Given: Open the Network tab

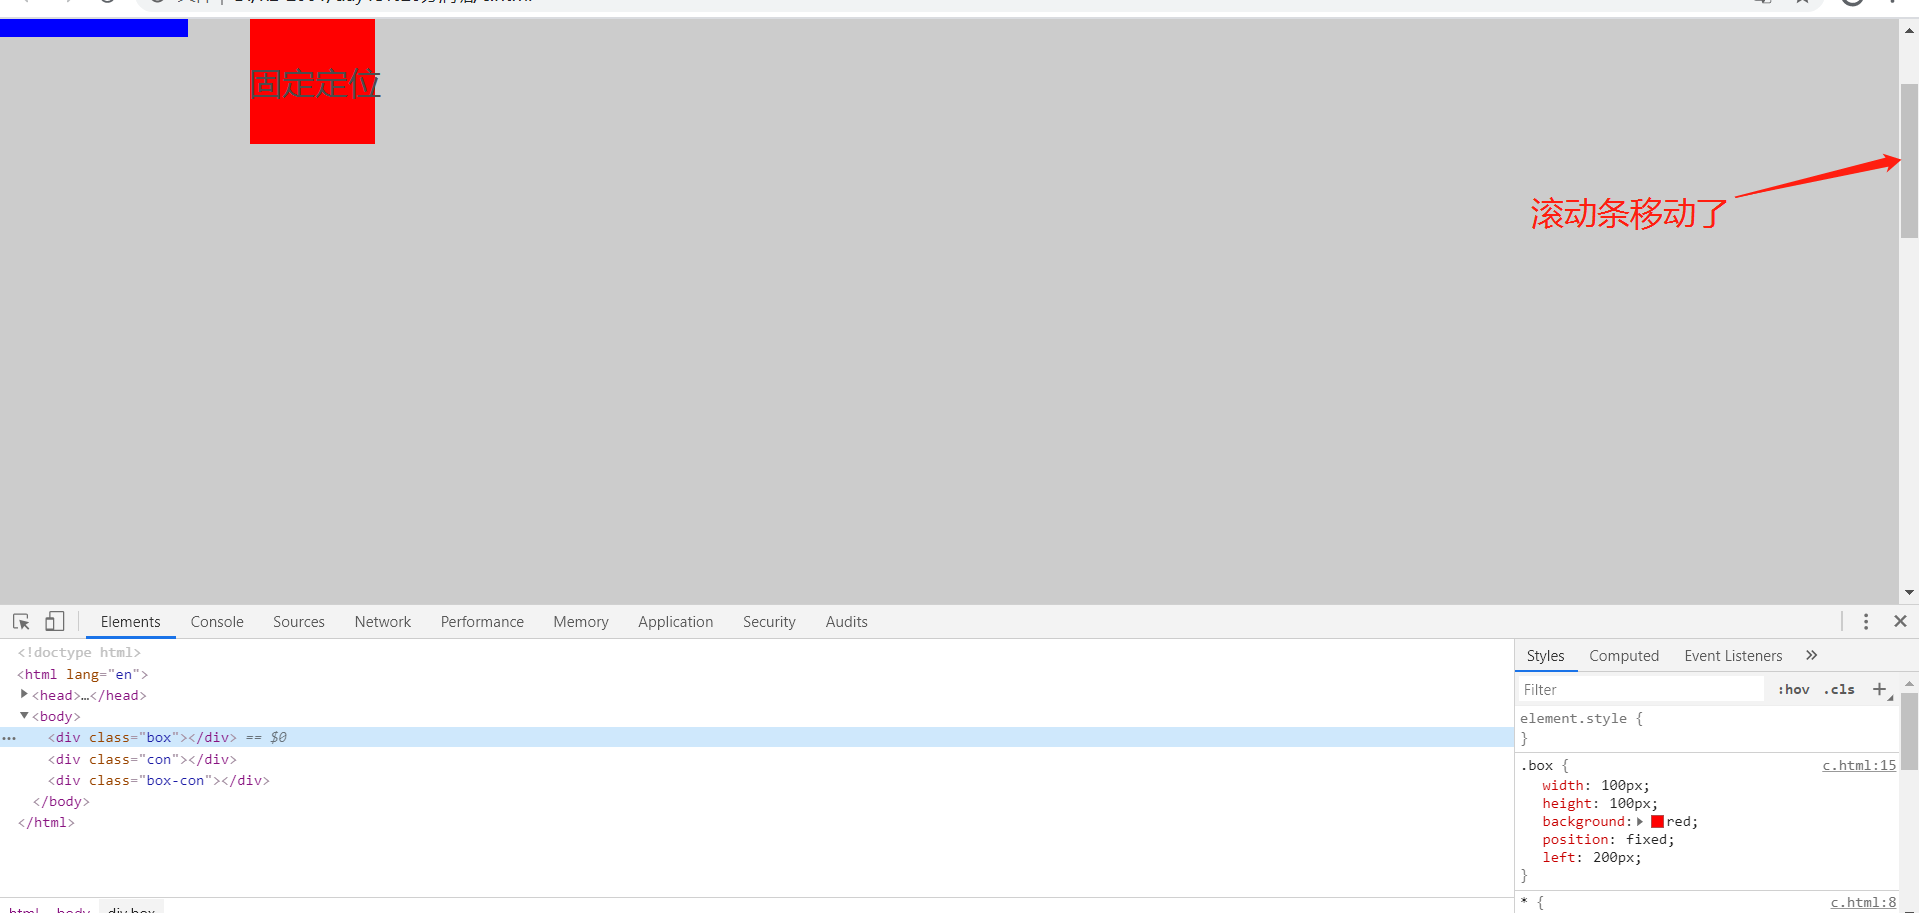Looking at the screenshot, I should 383,621.
